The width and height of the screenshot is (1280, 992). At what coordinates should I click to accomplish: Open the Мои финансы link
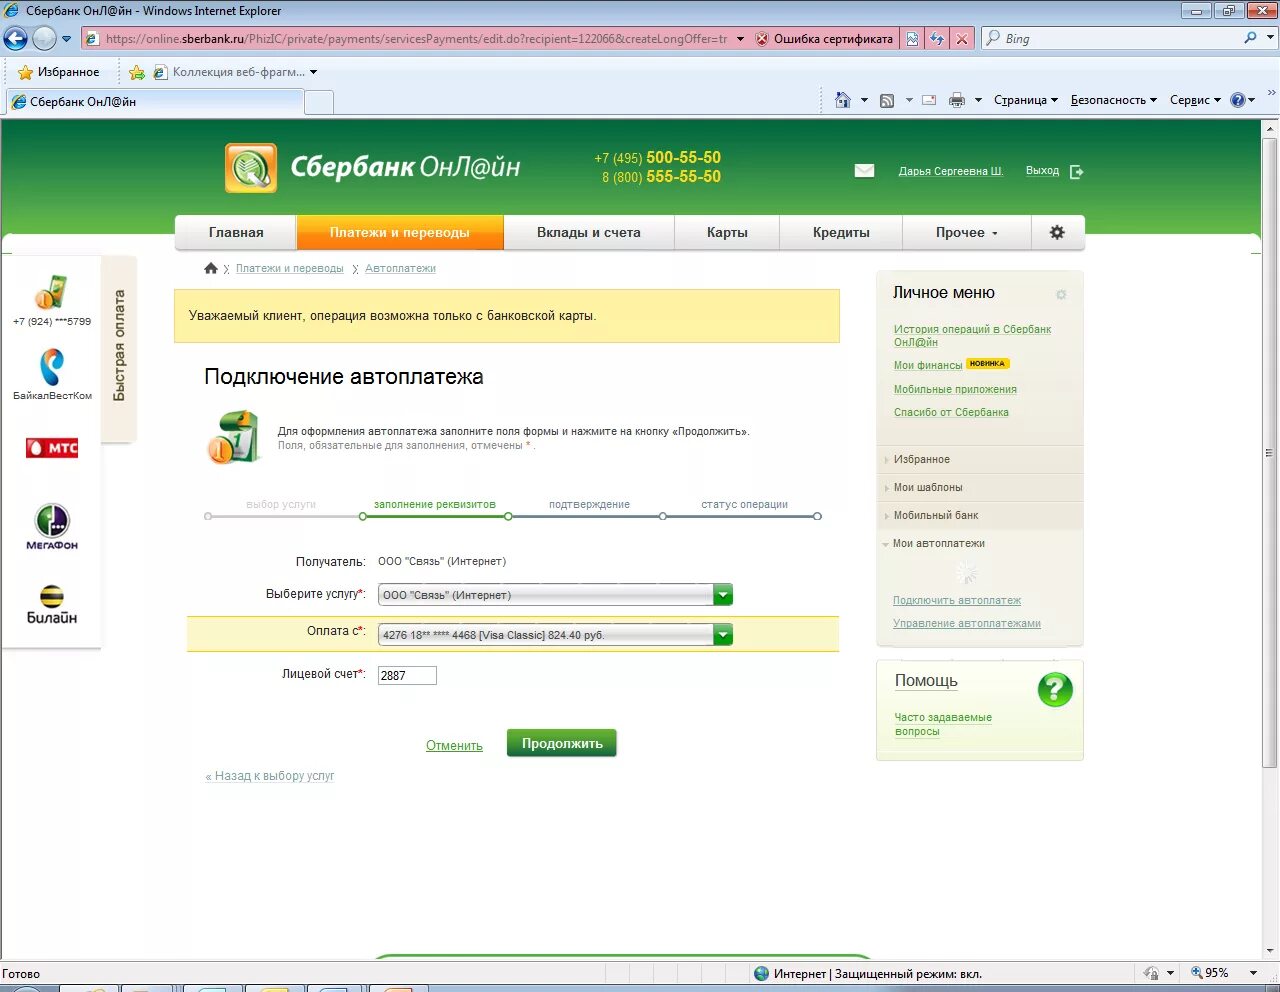pos(928,366)
